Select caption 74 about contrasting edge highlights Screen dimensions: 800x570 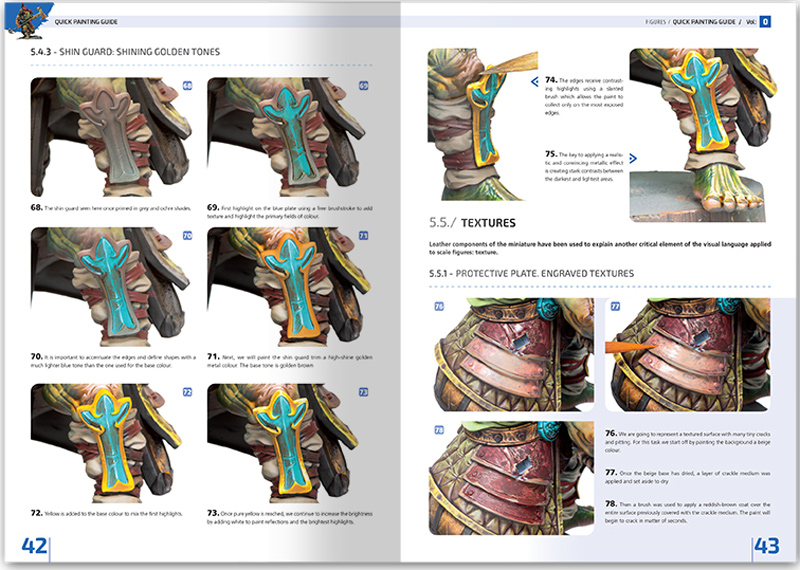[584, 96]
